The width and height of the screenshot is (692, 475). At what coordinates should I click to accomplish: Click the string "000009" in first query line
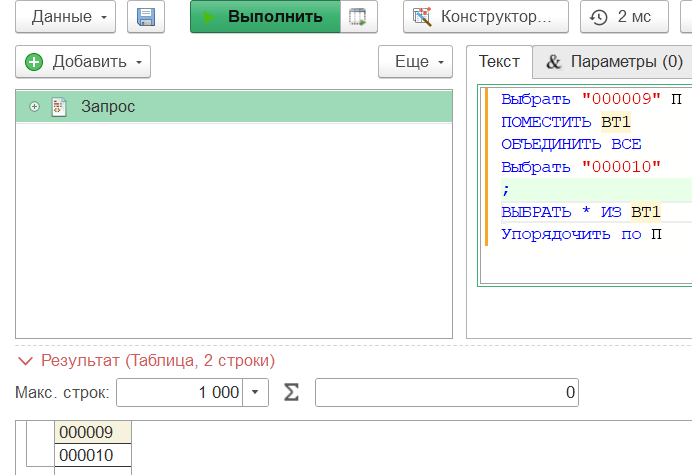tap(621, 99)
